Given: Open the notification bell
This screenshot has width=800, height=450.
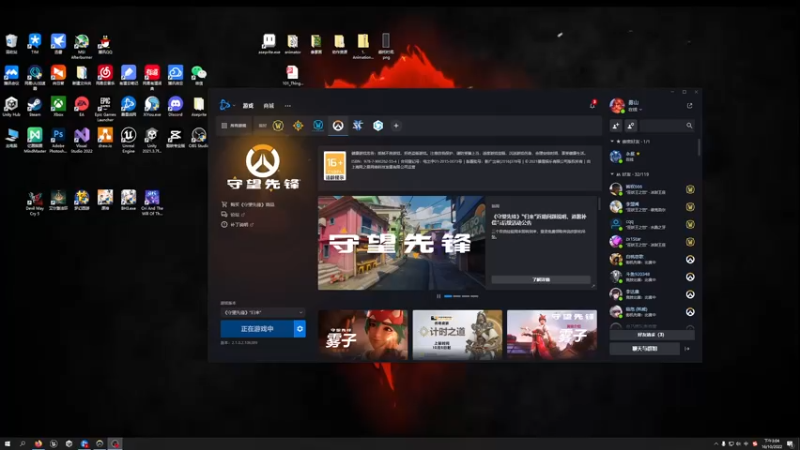Looking at the screenshot, I should (592, 105).
